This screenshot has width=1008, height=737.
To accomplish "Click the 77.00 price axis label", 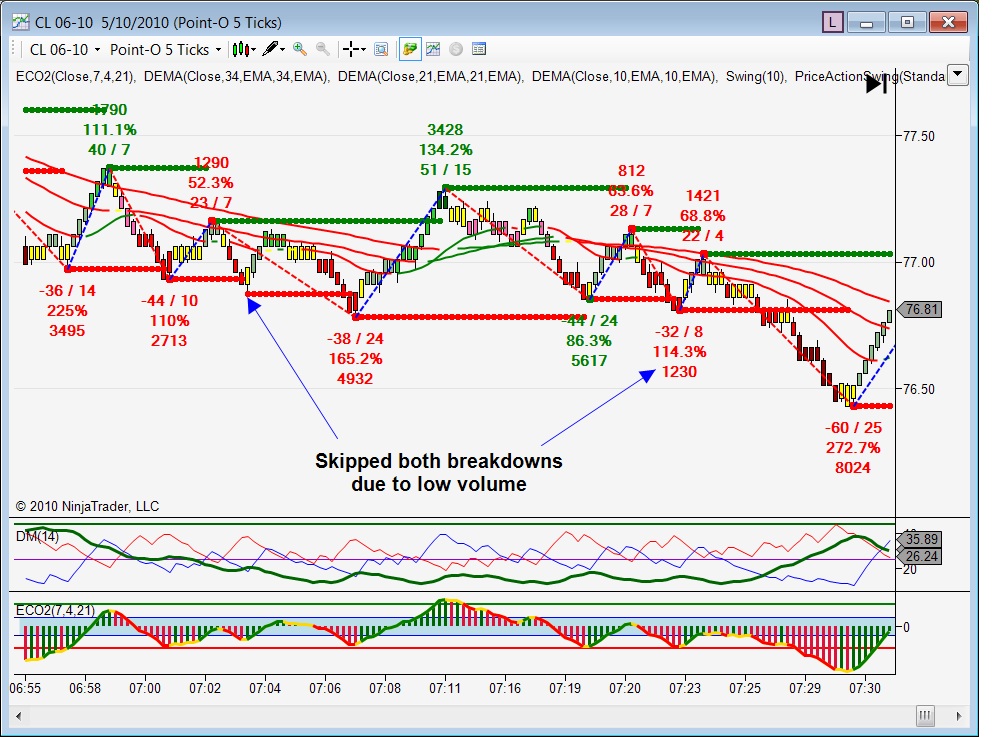I will click(919, 262).
